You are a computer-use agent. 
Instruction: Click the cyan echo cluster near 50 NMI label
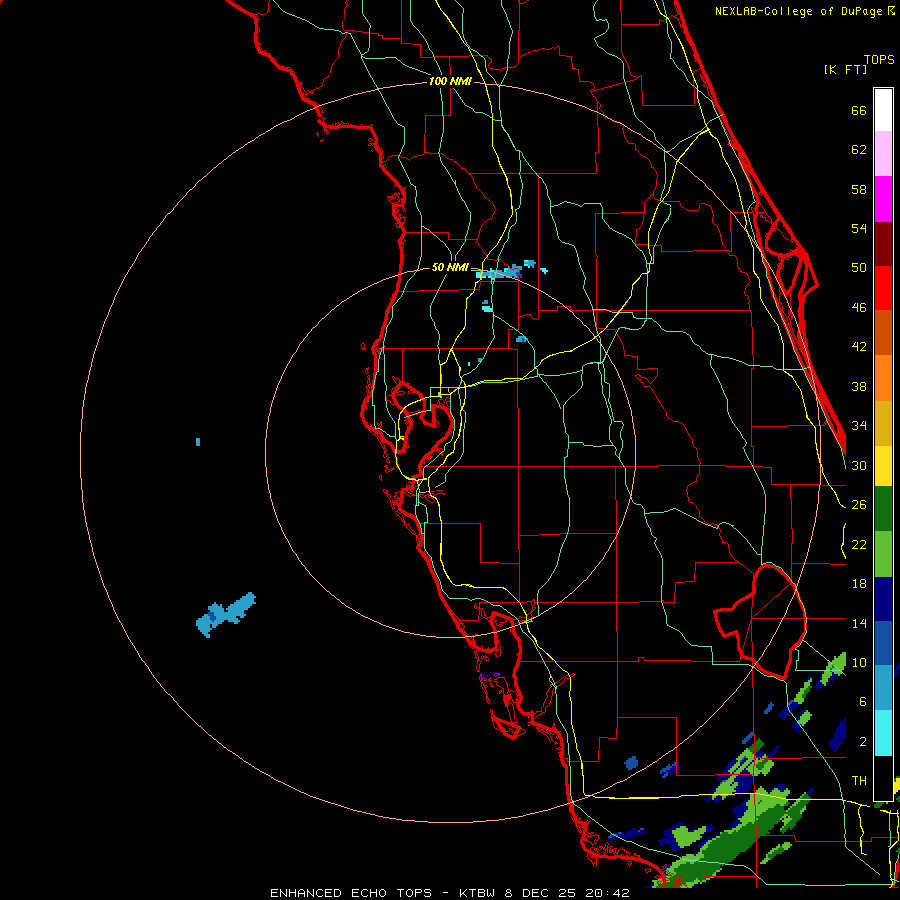point(498,273)
